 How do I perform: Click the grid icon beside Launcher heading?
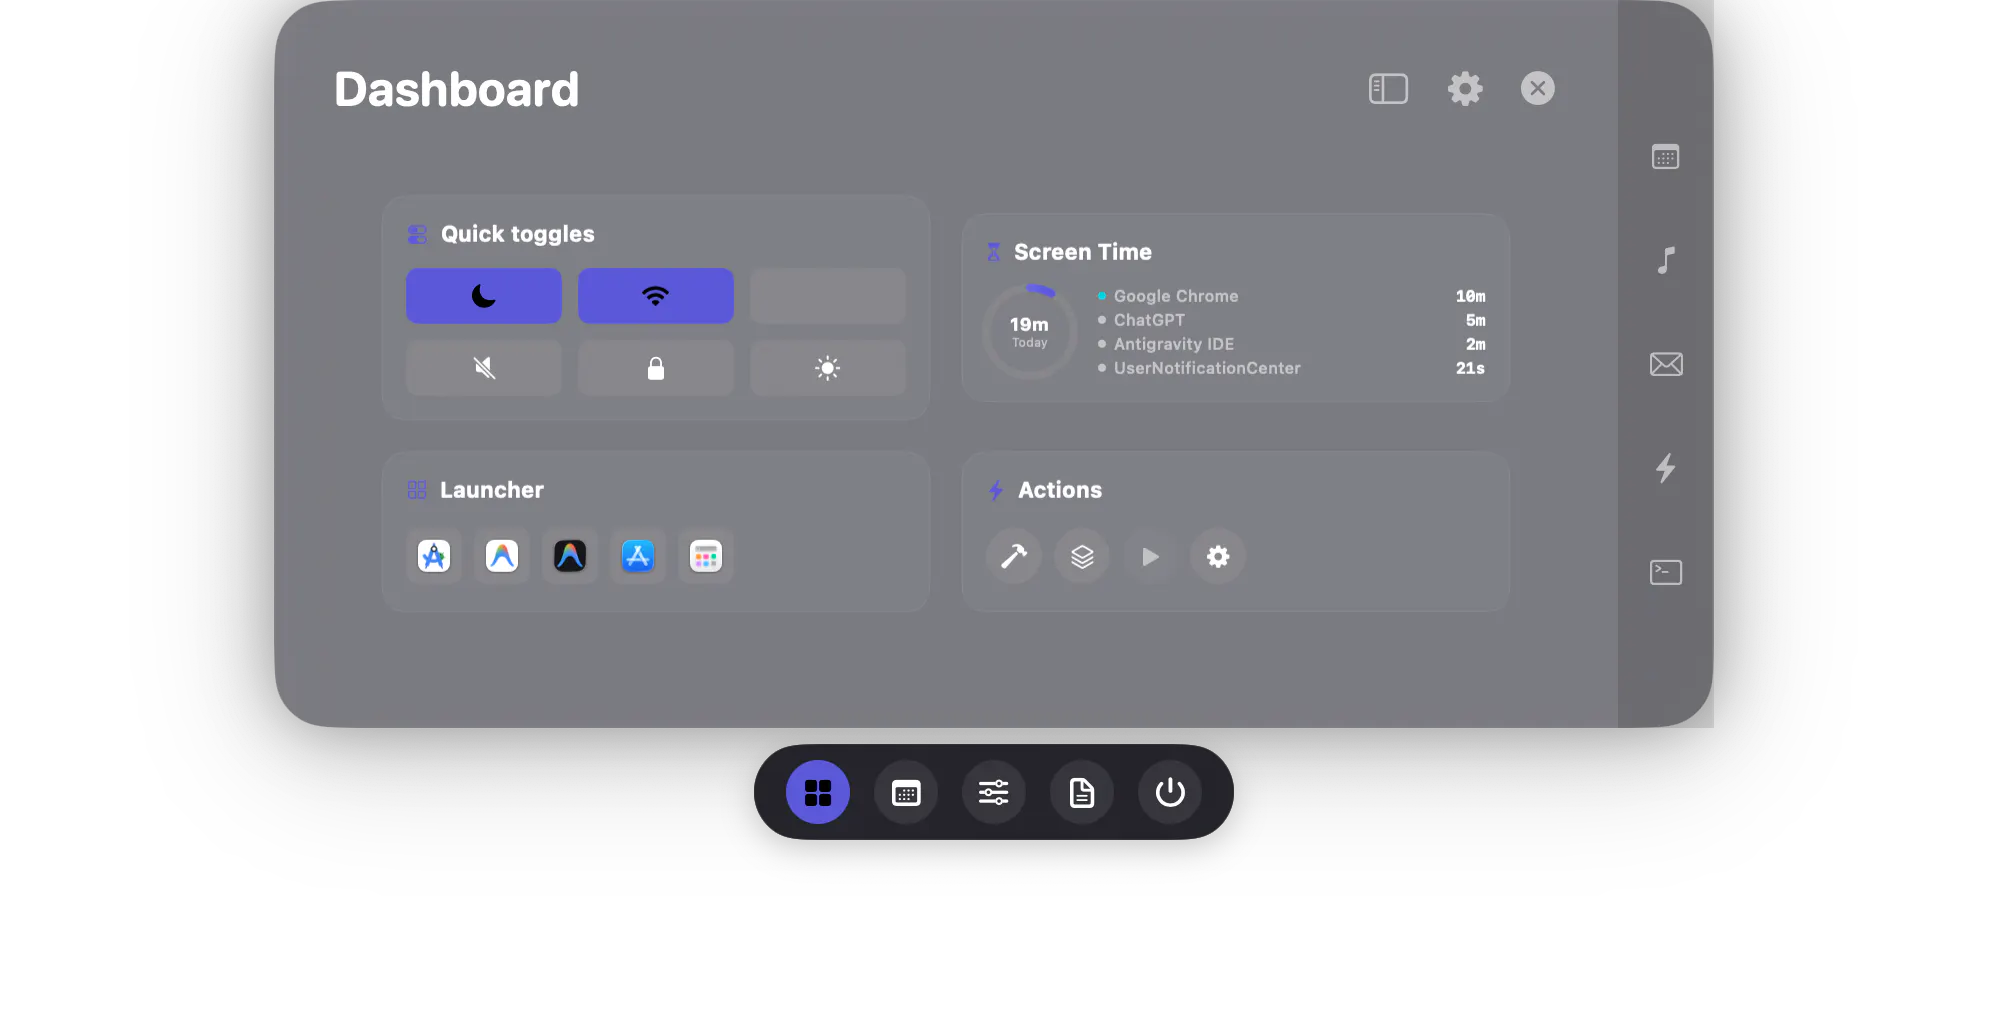[x=417, y=490]
